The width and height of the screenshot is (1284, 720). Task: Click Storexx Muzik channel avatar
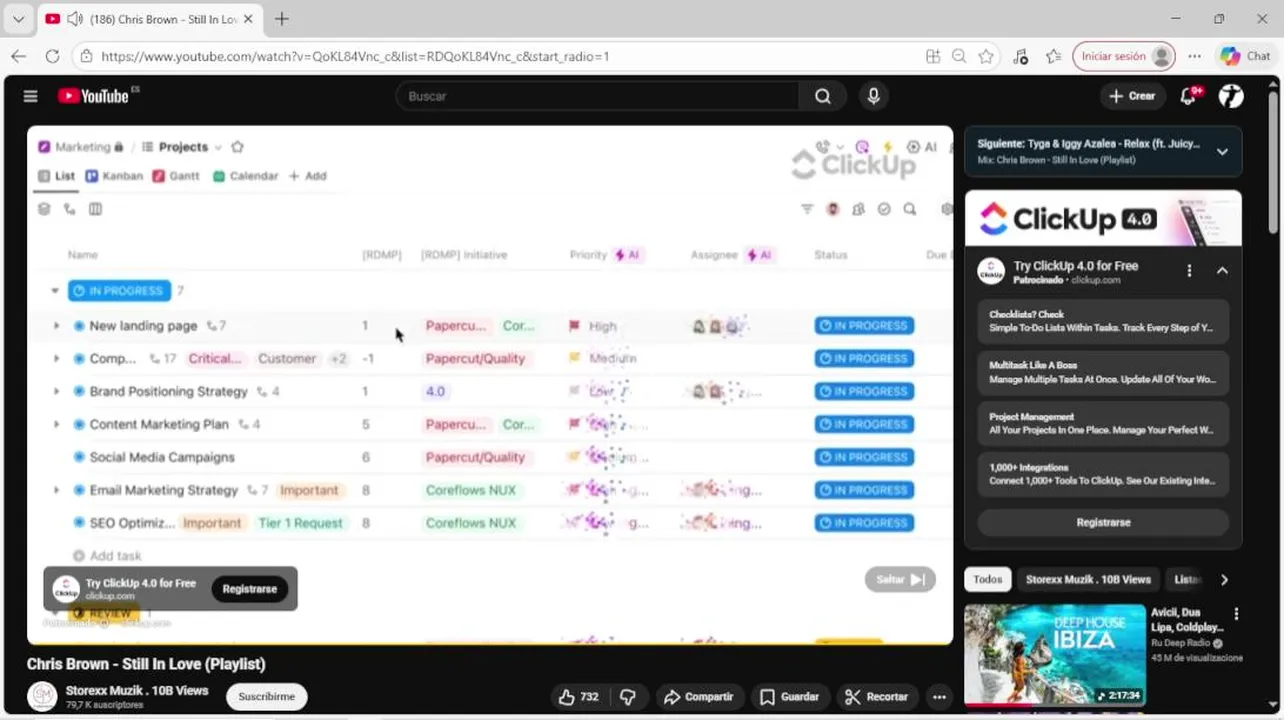click(x=42, y=697)
